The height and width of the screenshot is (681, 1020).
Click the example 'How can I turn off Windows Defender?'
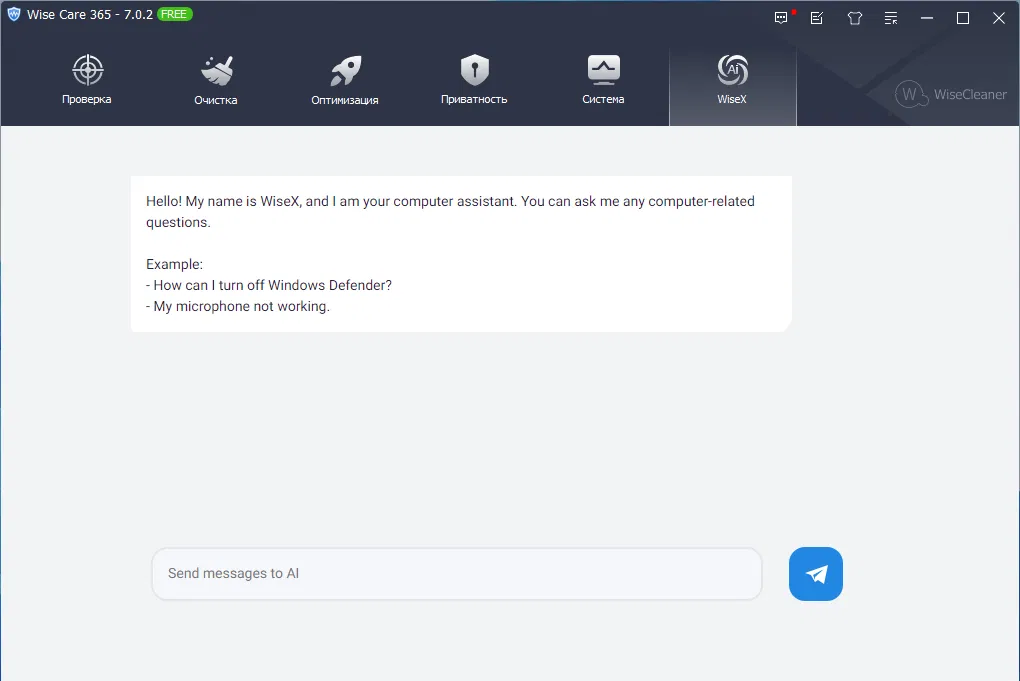[x=269, y=285]
